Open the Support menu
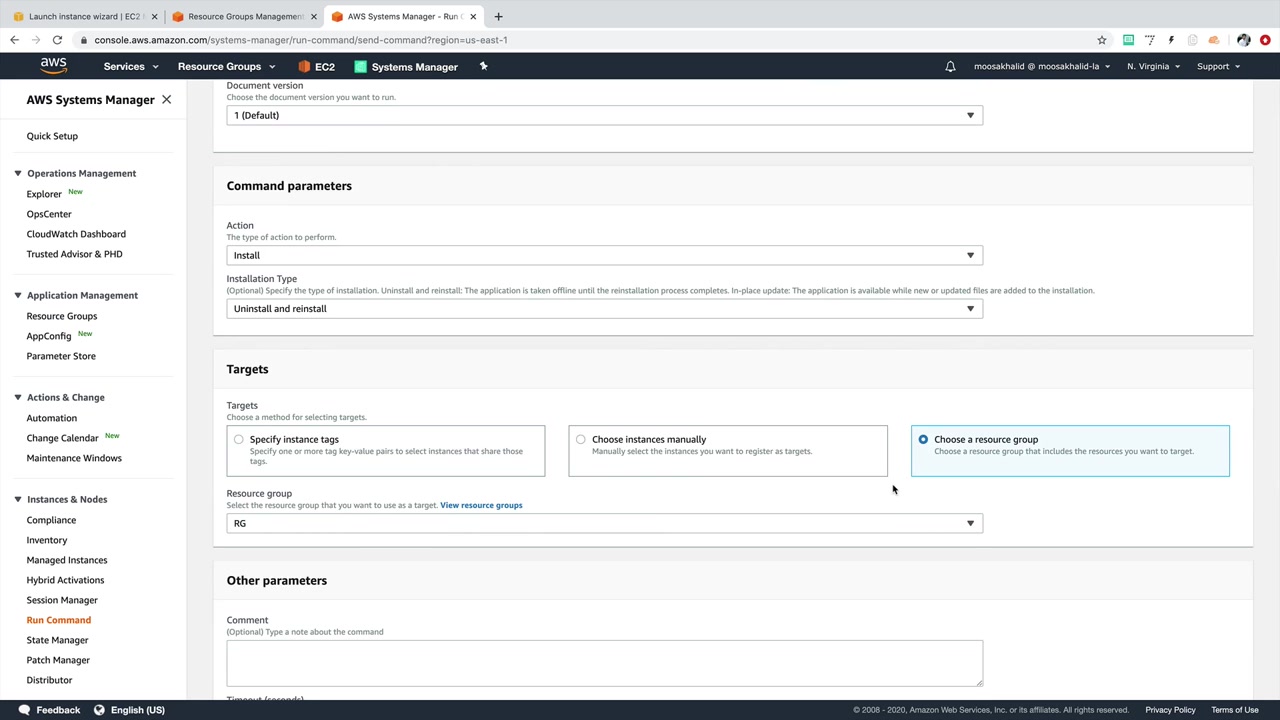1280x720 pixels. [1218, 67]
